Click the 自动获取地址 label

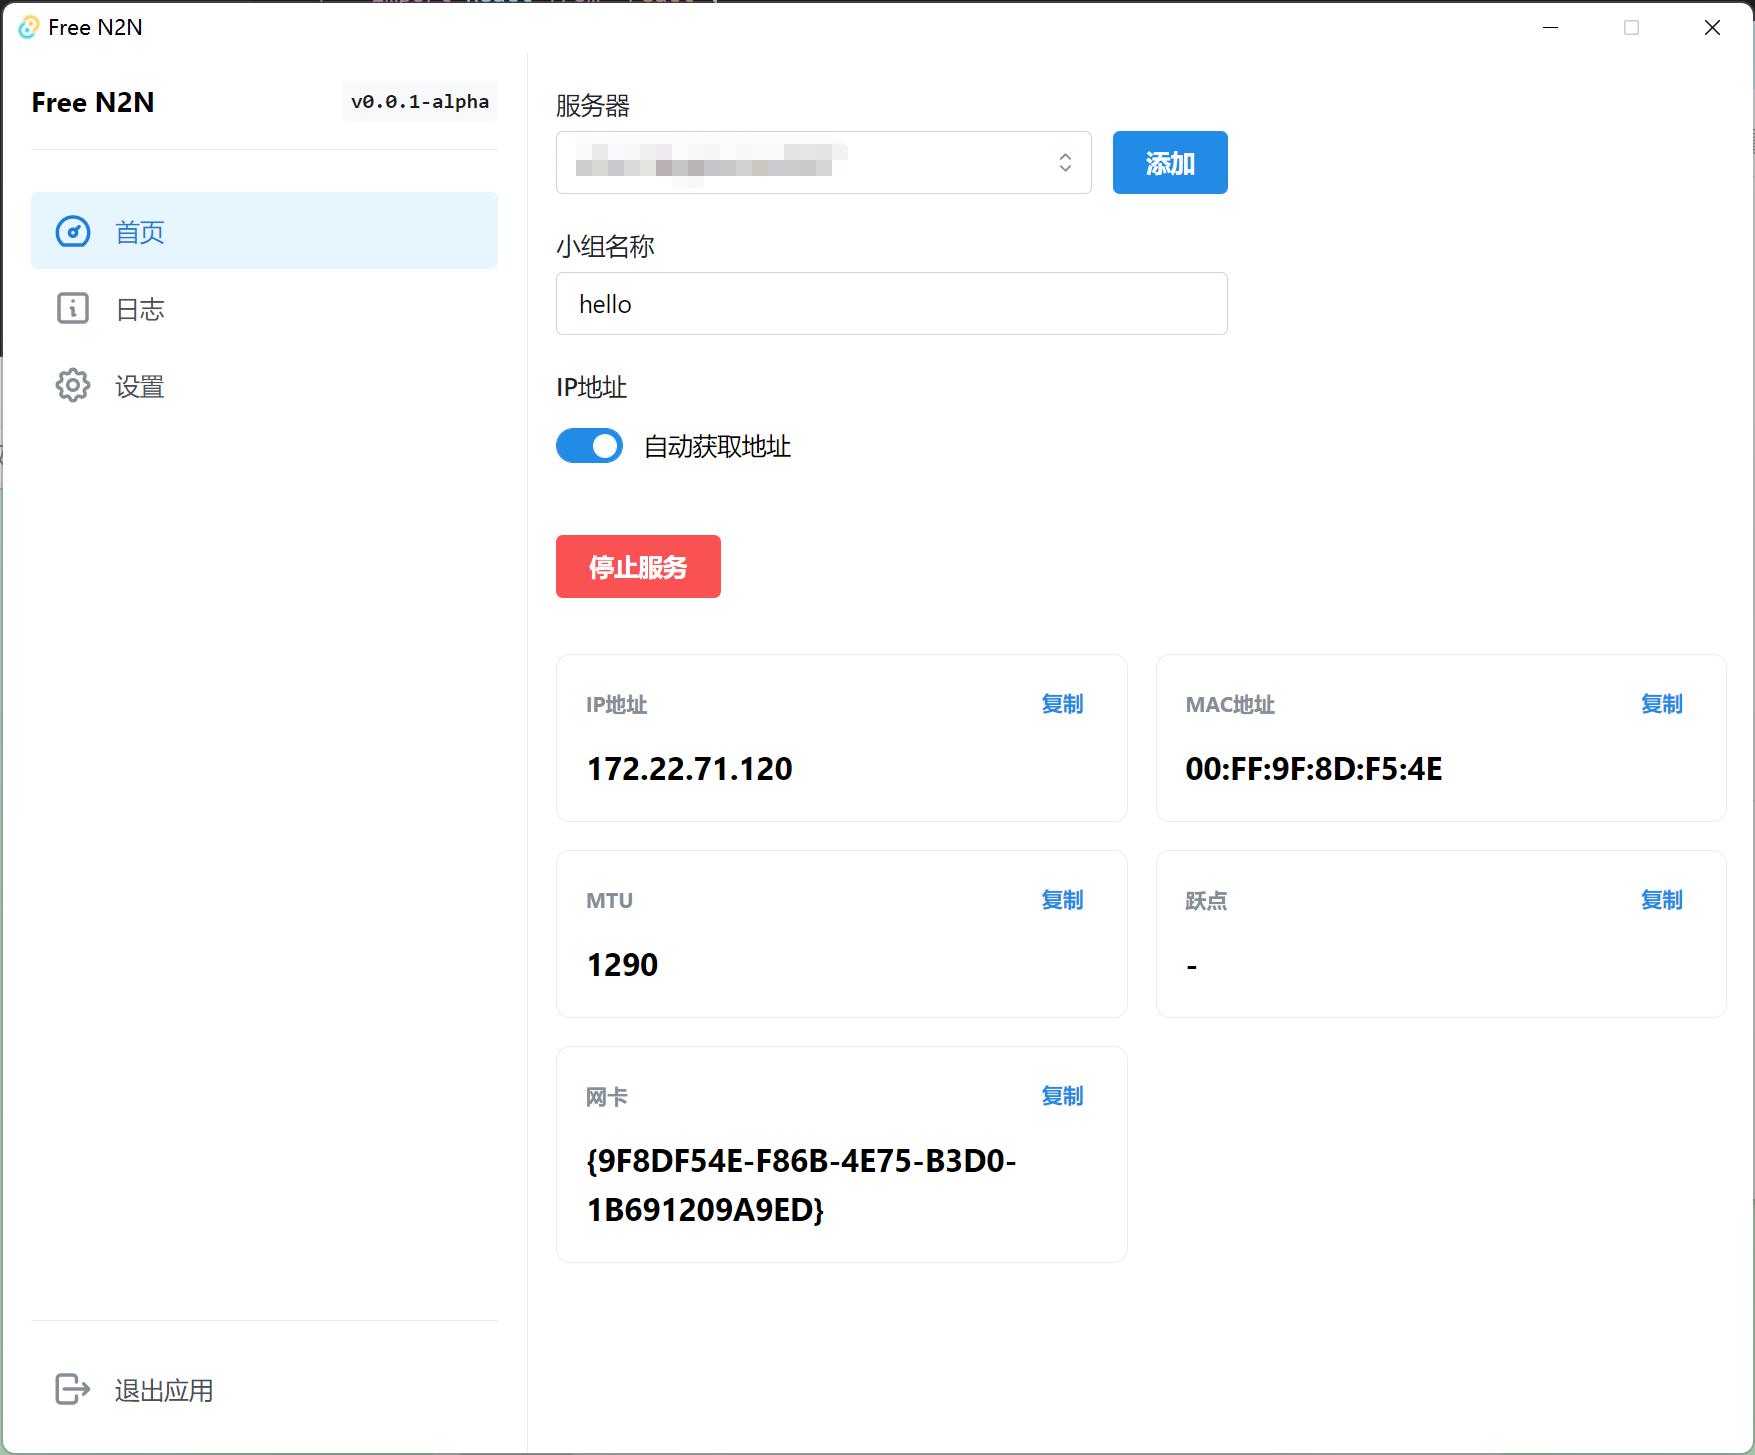[717, 446]
